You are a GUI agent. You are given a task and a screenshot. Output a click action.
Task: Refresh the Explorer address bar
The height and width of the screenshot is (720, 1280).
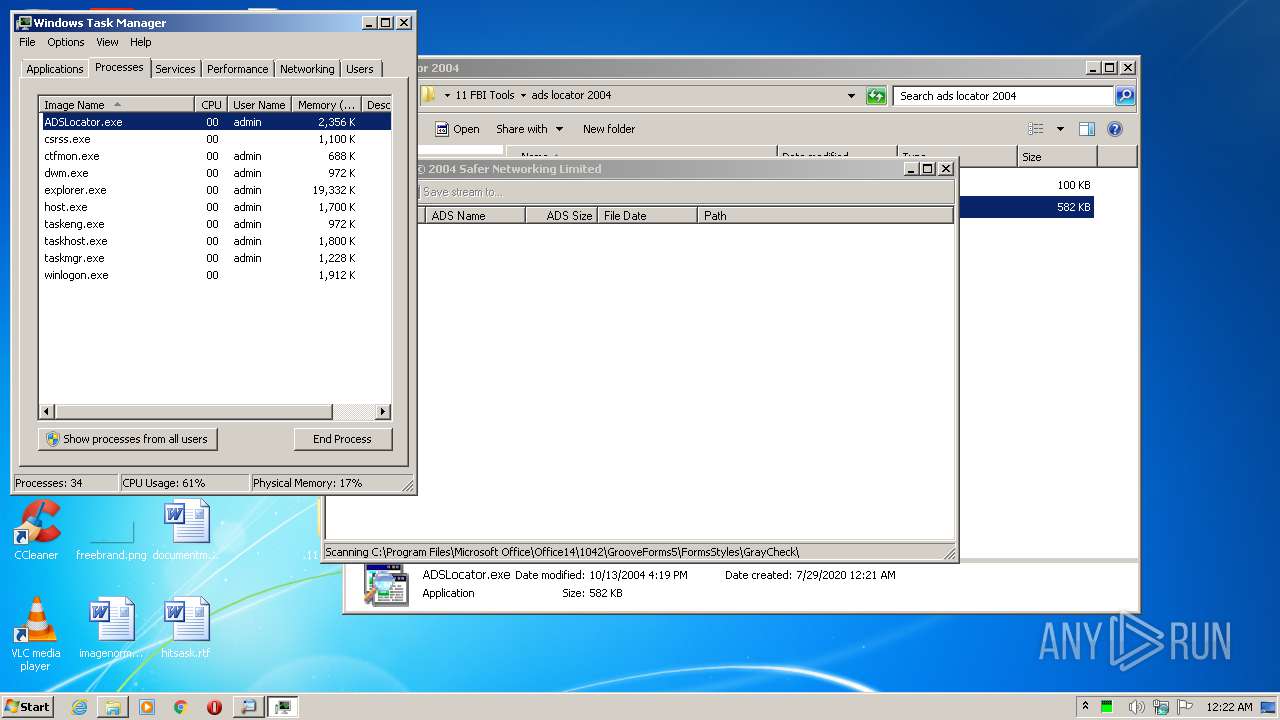click(876, 96)
